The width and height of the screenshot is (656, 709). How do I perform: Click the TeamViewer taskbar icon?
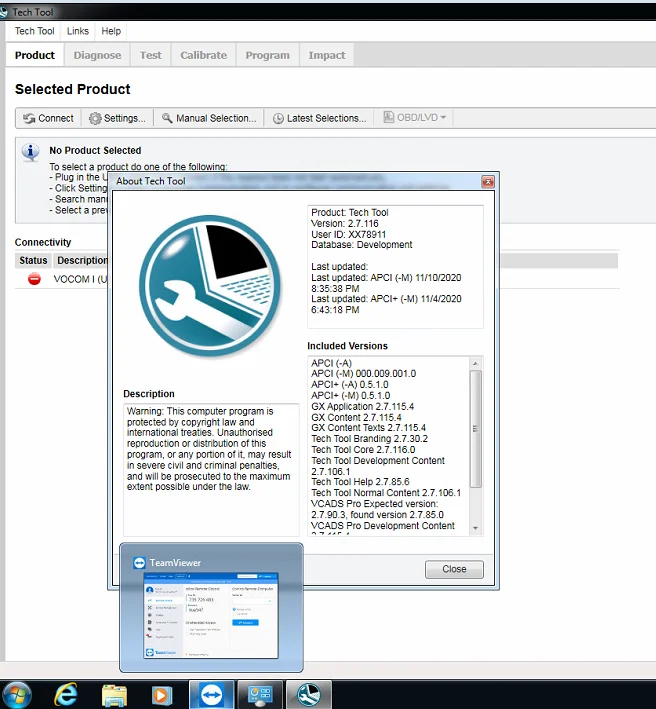click(211, 695)
